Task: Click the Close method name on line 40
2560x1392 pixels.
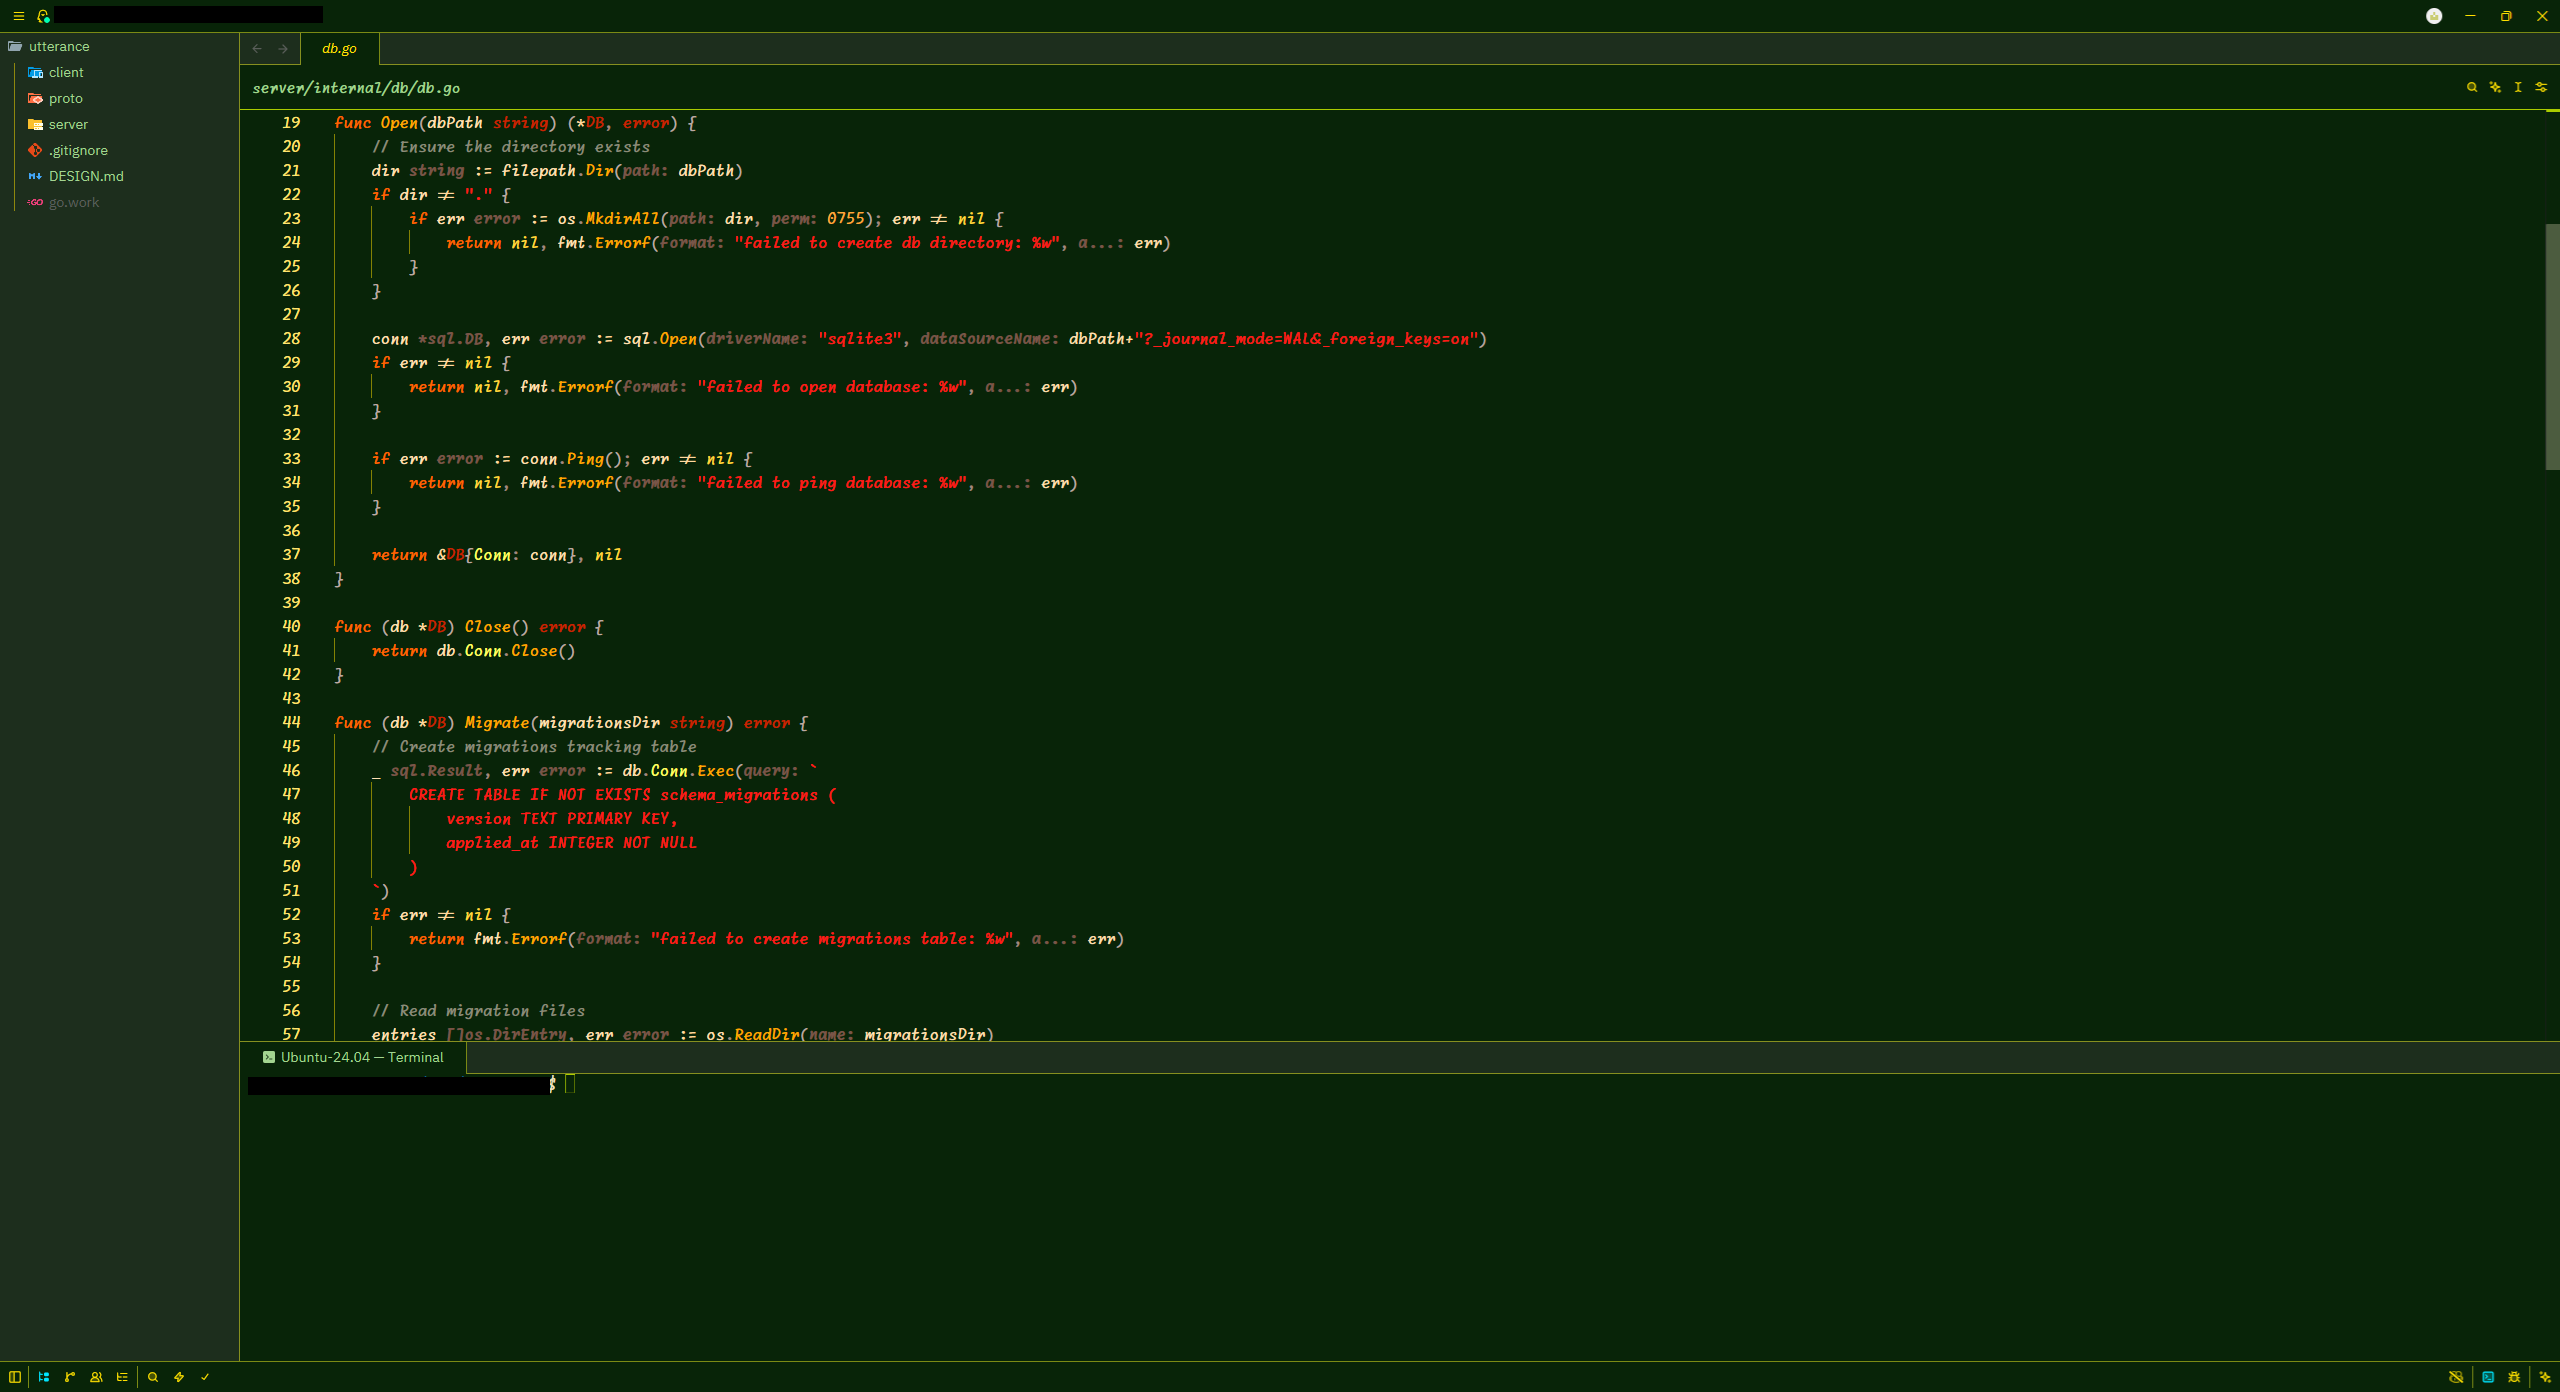Action: (488, 626)
